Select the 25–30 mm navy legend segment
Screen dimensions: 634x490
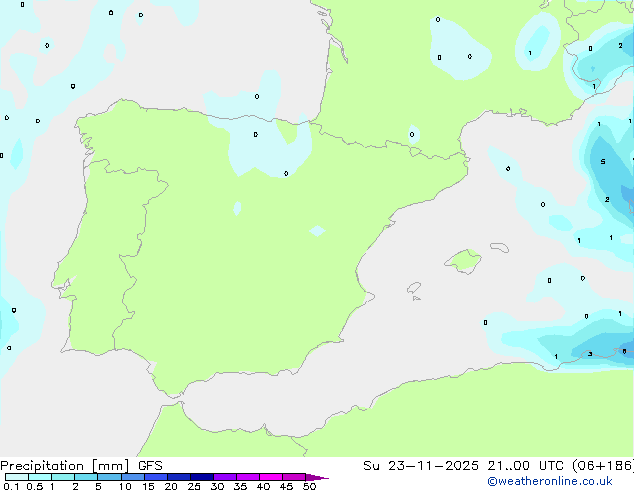(202, 477)
